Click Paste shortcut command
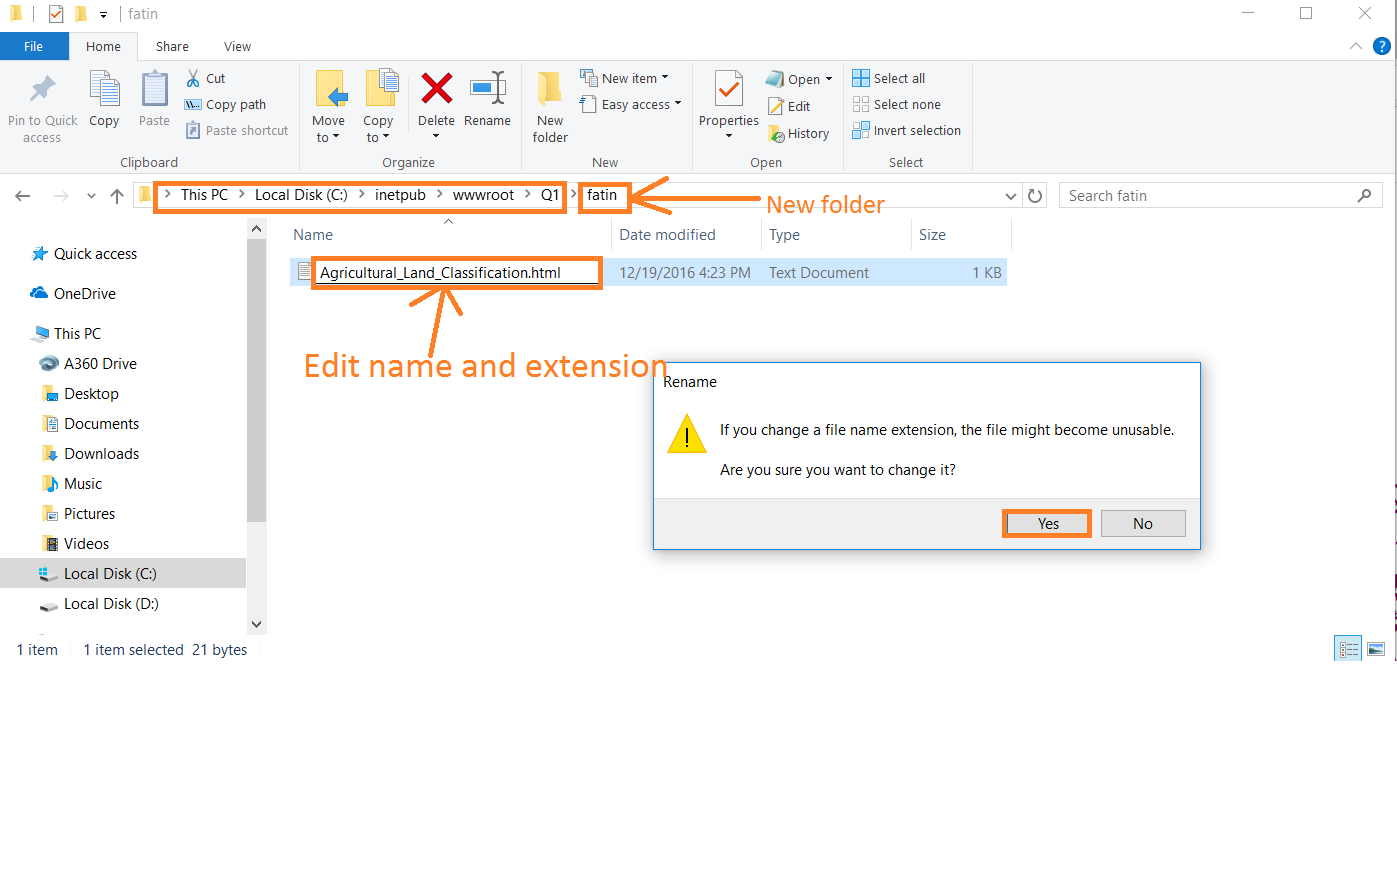 [237, 130]
